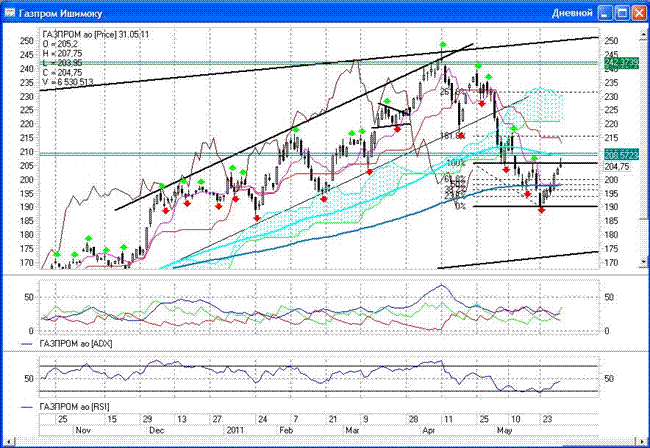This screenshot has height=448, width=650.
Task: Click the 0% Fibonacci level label
Action: coord(460,206)
